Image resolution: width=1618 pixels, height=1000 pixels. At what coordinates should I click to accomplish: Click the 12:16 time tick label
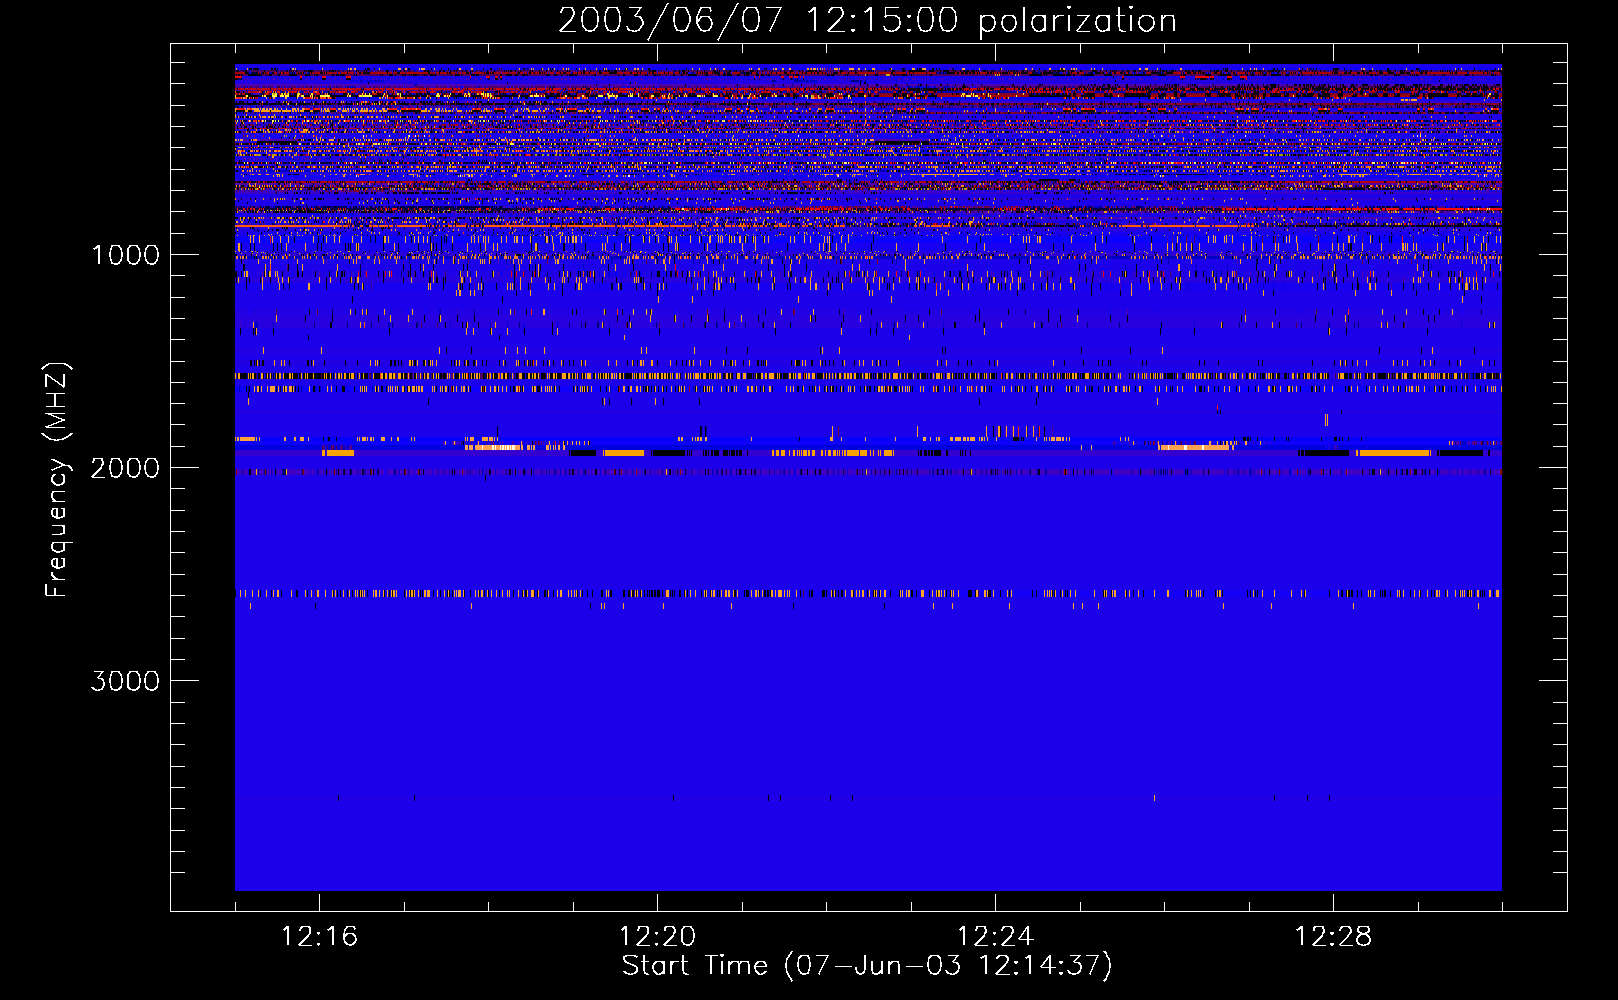click(x=319, y=937)
